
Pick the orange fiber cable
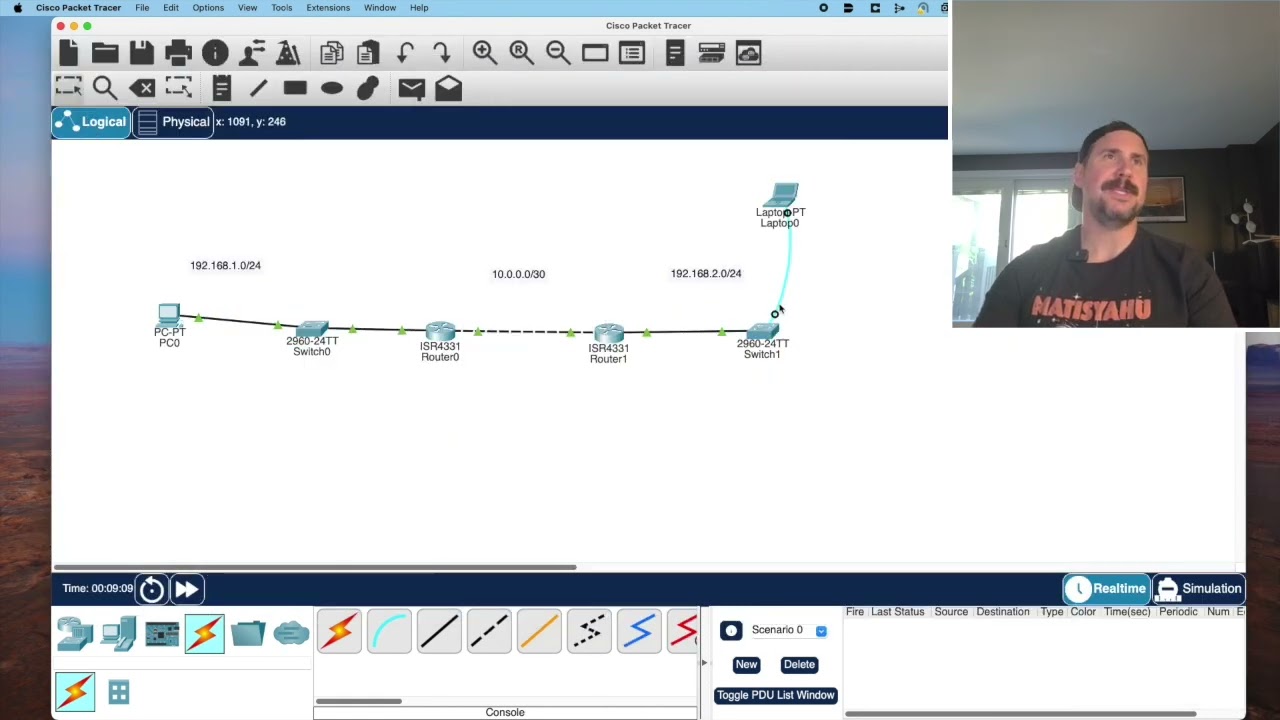pos(539,631)
